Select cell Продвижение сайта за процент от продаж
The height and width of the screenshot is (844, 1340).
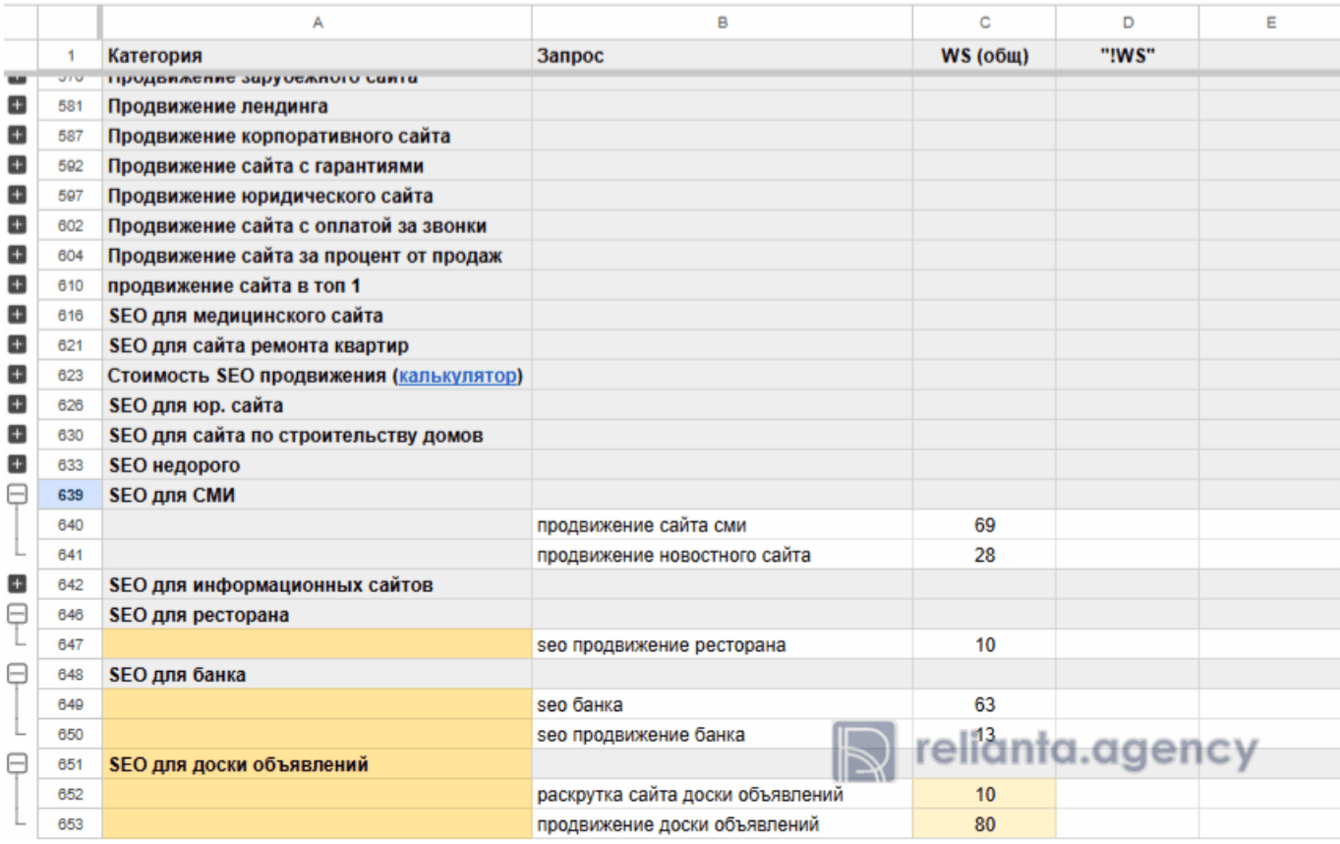click(x=317, y=256)
